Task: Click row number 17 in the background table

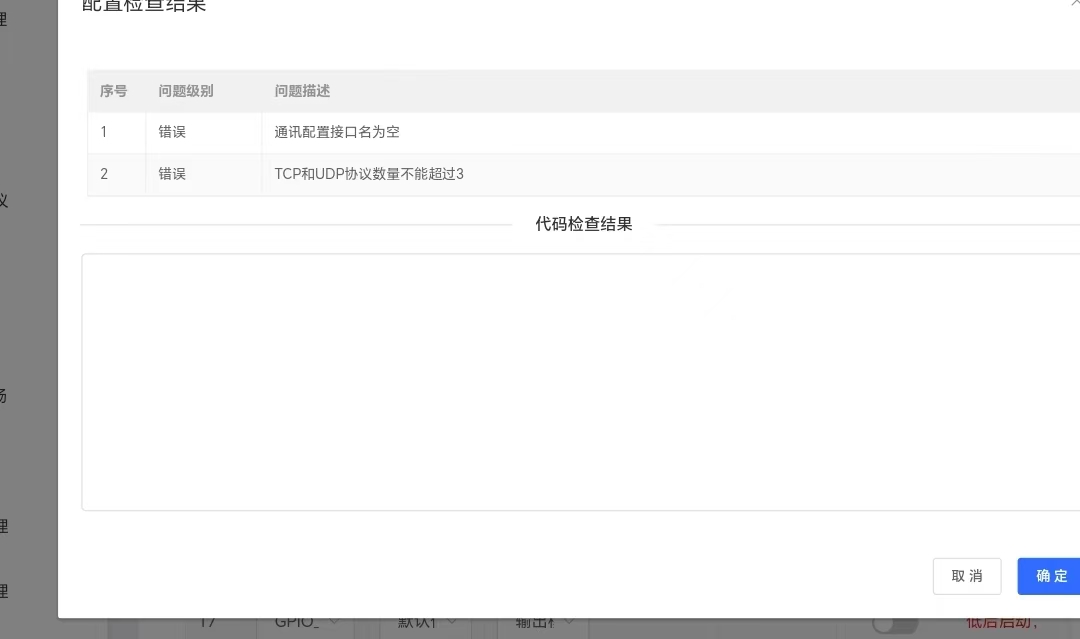Action: tap(208, 621)
